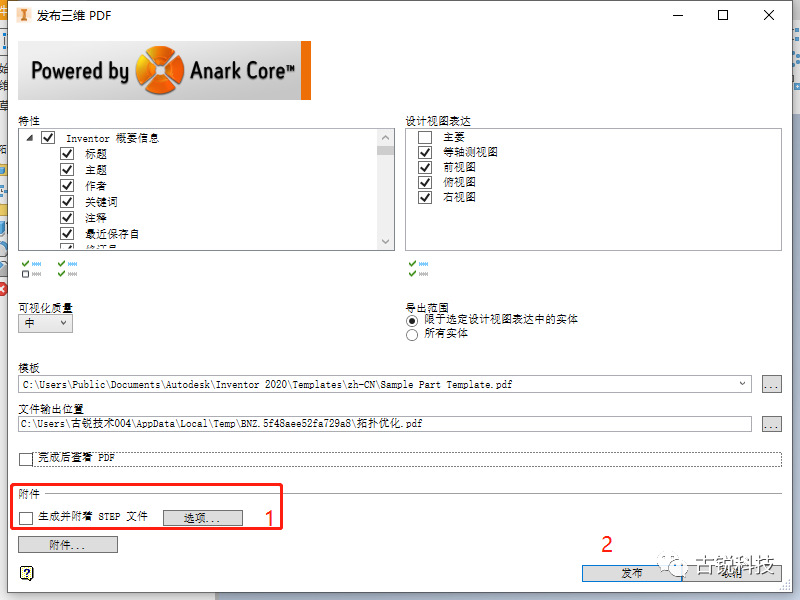Enable the 主要 design view checkbox
This screenshot has height=600, width=800.
coord(425,137)
